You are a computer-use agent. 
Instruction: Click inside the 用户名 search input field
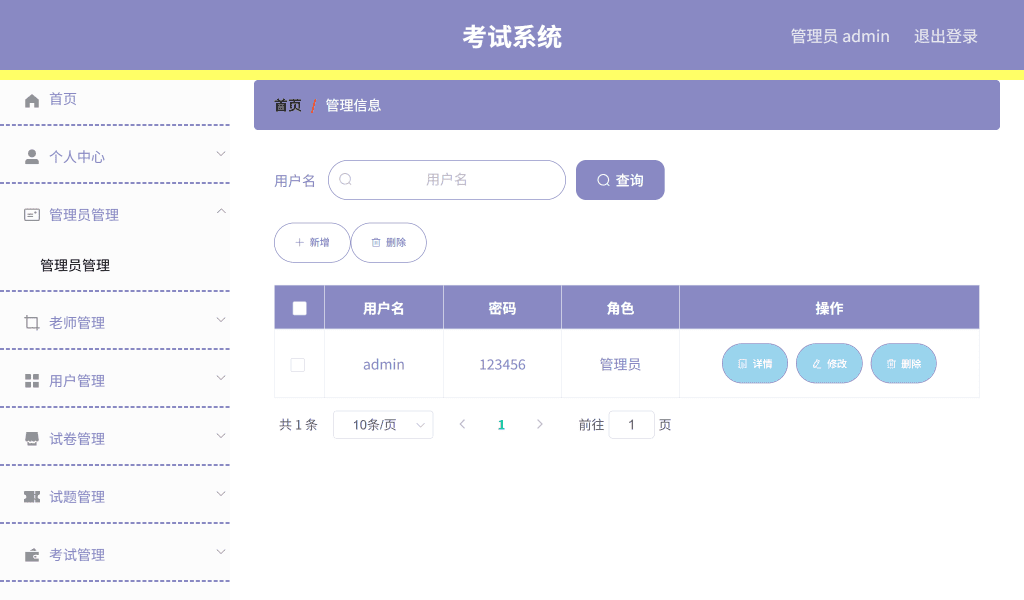pos(447,180)
